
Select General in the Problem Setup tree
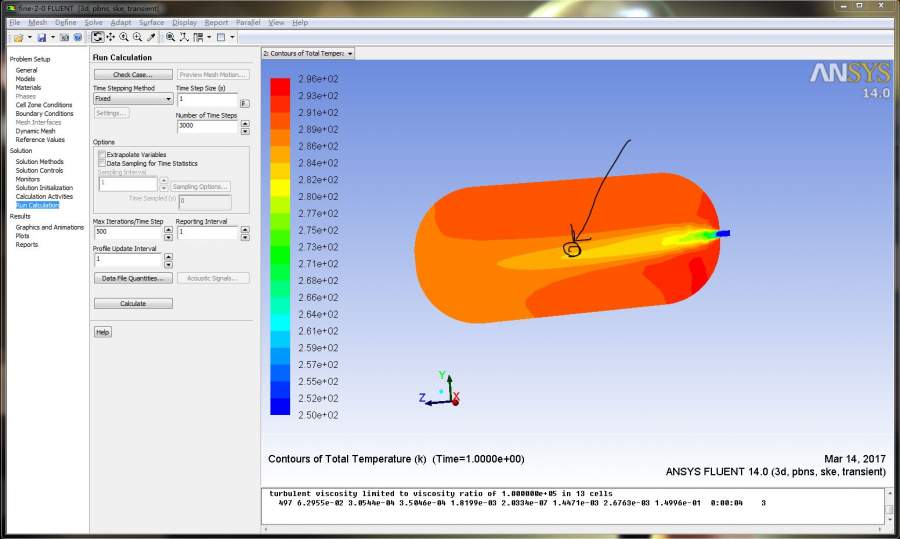coord(26,70)
